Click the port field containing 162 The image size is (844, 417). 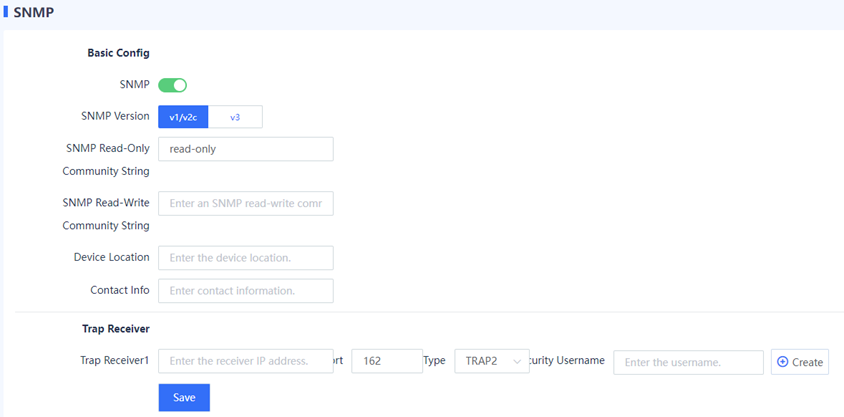(387, 362)
